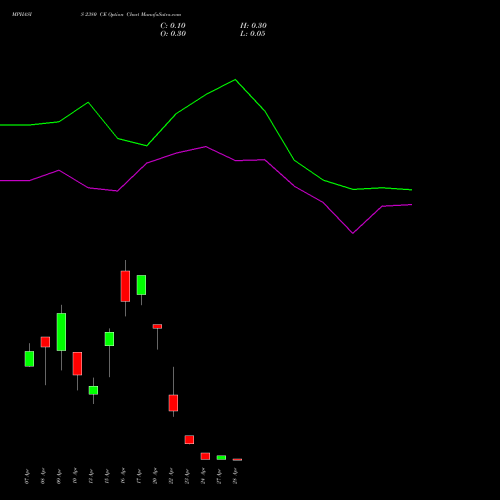Image resolution: width=500 pixels, height=500 pixels.
Task: Click the low value 'L: 0.05'
Action: (x=253, y=34)
